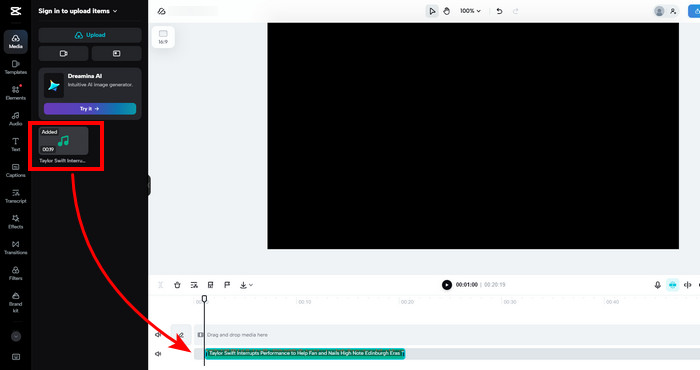The image size is (700, 370).
Task: Add a marker with flag icon
Action: click(x=227, y=285)
